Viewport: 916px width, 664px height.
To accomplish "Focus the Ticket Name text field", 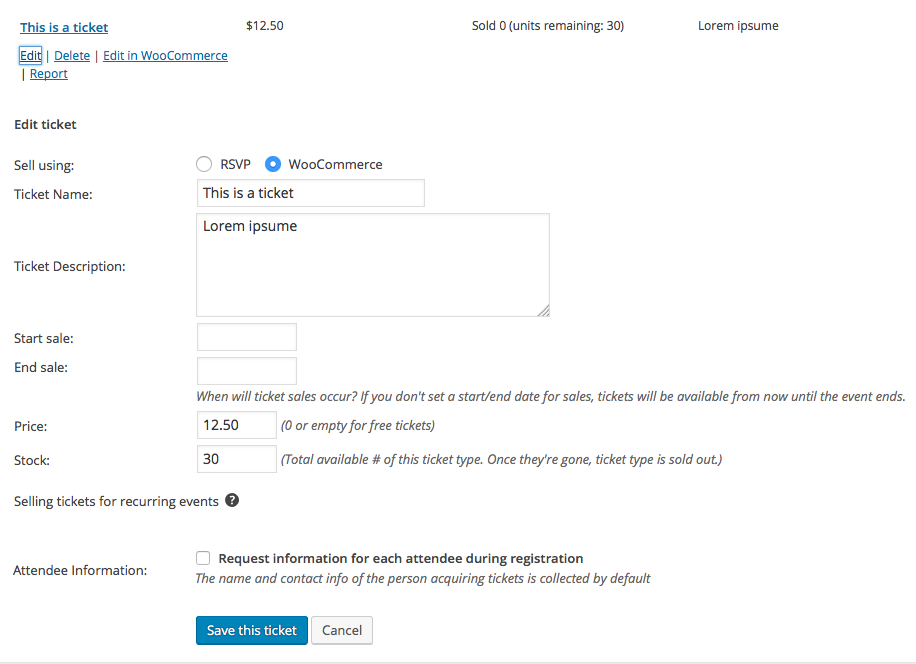I will (x=310, y=193).
